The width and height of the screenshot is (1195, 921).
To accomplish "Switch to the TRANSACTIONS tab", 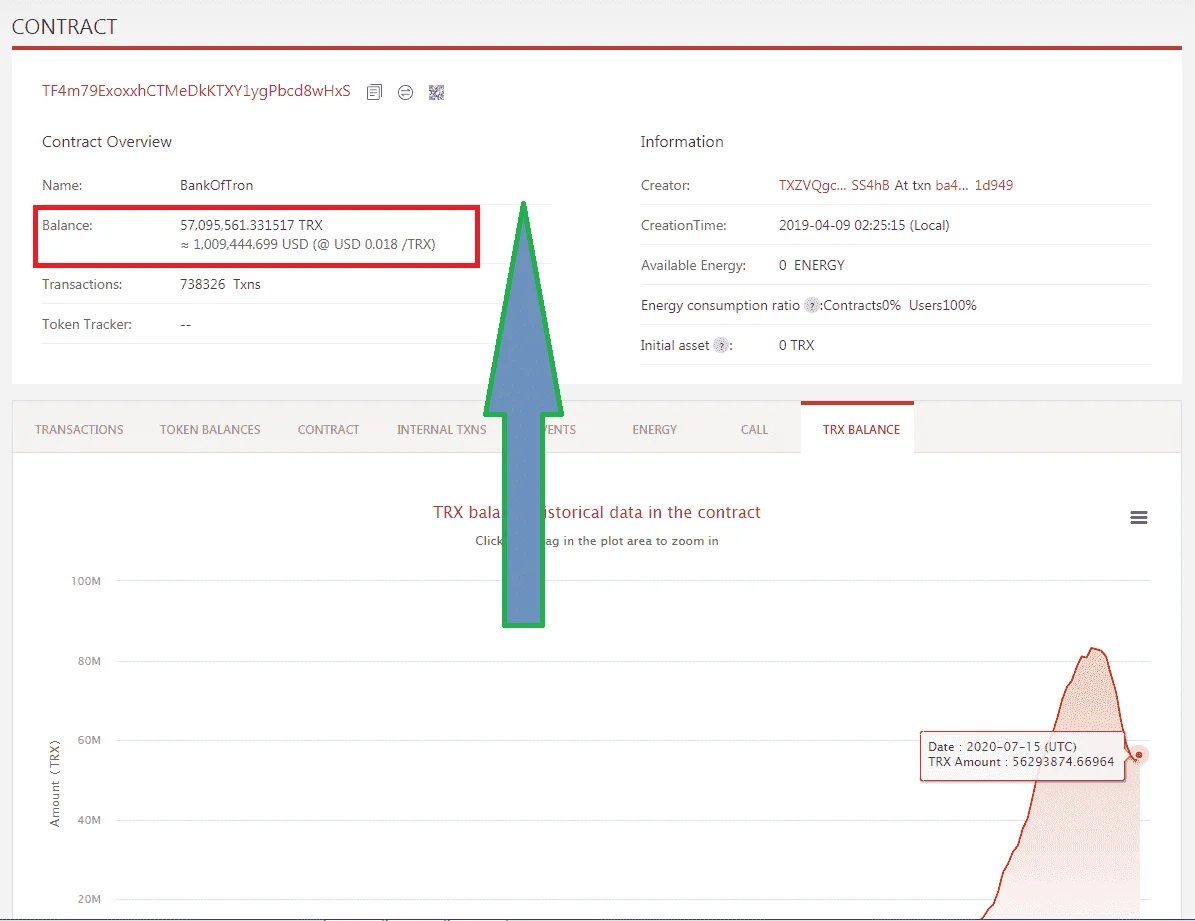I will [79, 429].
